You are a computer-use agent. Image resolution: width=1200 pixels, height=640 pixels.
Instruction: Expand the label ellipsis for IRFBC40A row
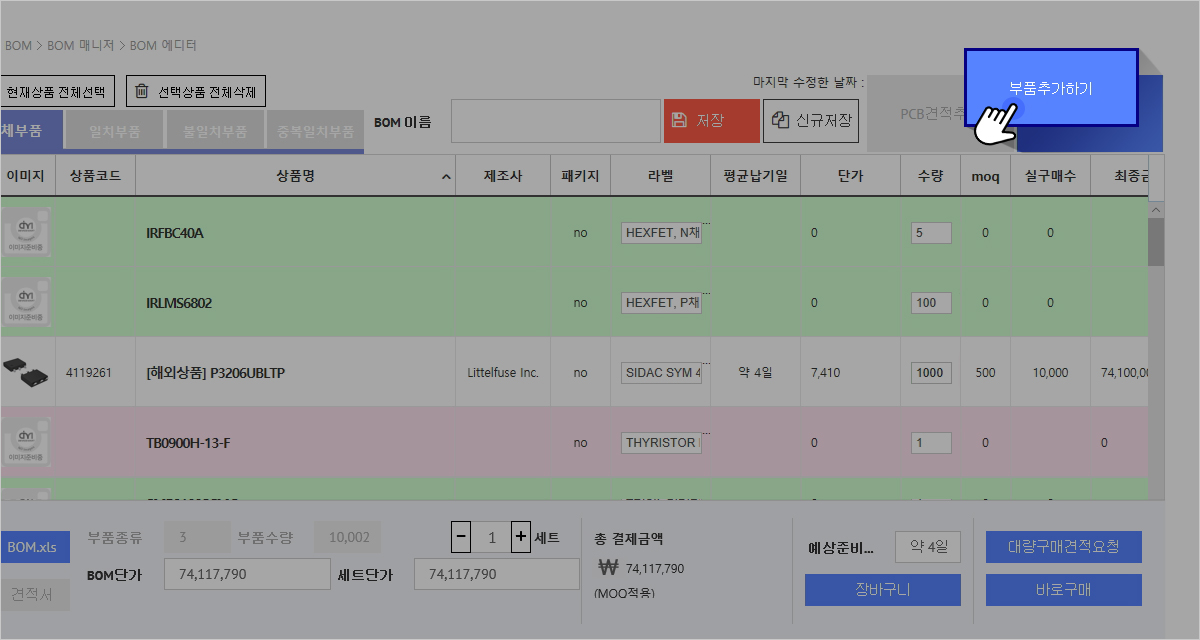pos(706,223)
